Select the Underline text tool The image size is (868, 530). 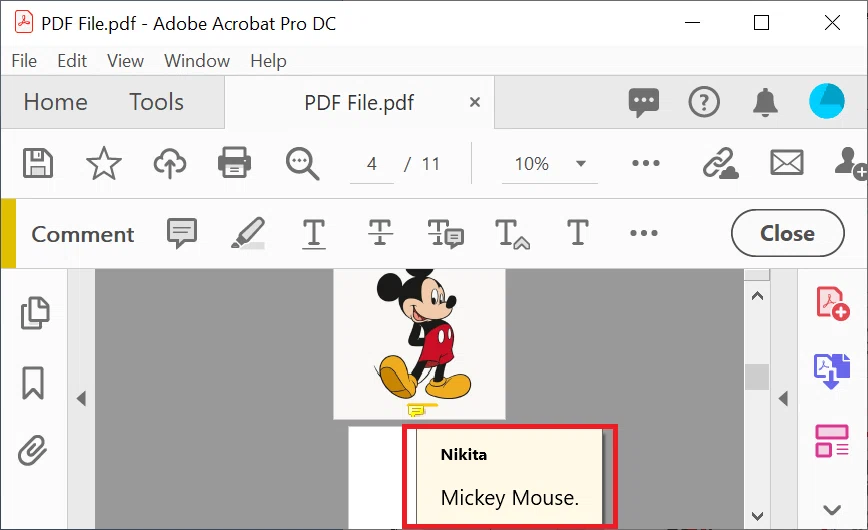click(x=313, y=234)
